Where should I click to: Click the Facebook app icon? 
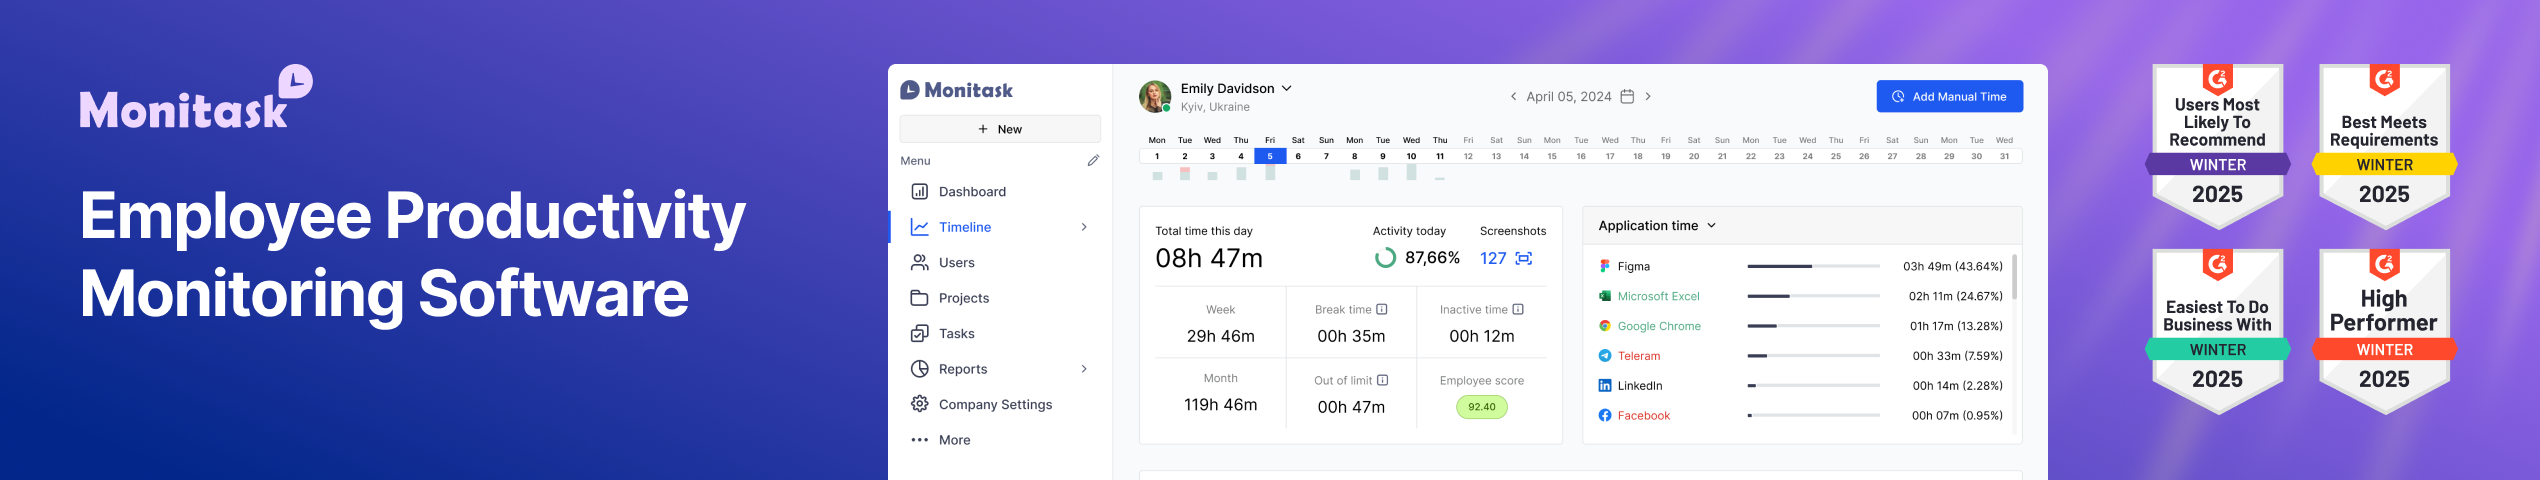pos(1604,415)
